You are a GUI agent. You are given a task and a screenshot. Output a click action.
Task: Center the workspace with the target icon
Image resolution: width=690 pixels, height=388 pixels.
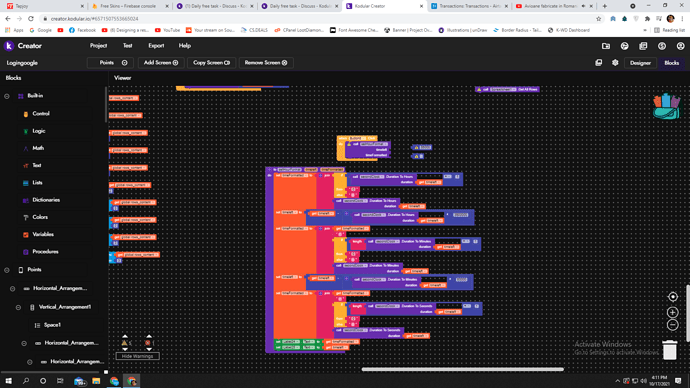(672, 297)
